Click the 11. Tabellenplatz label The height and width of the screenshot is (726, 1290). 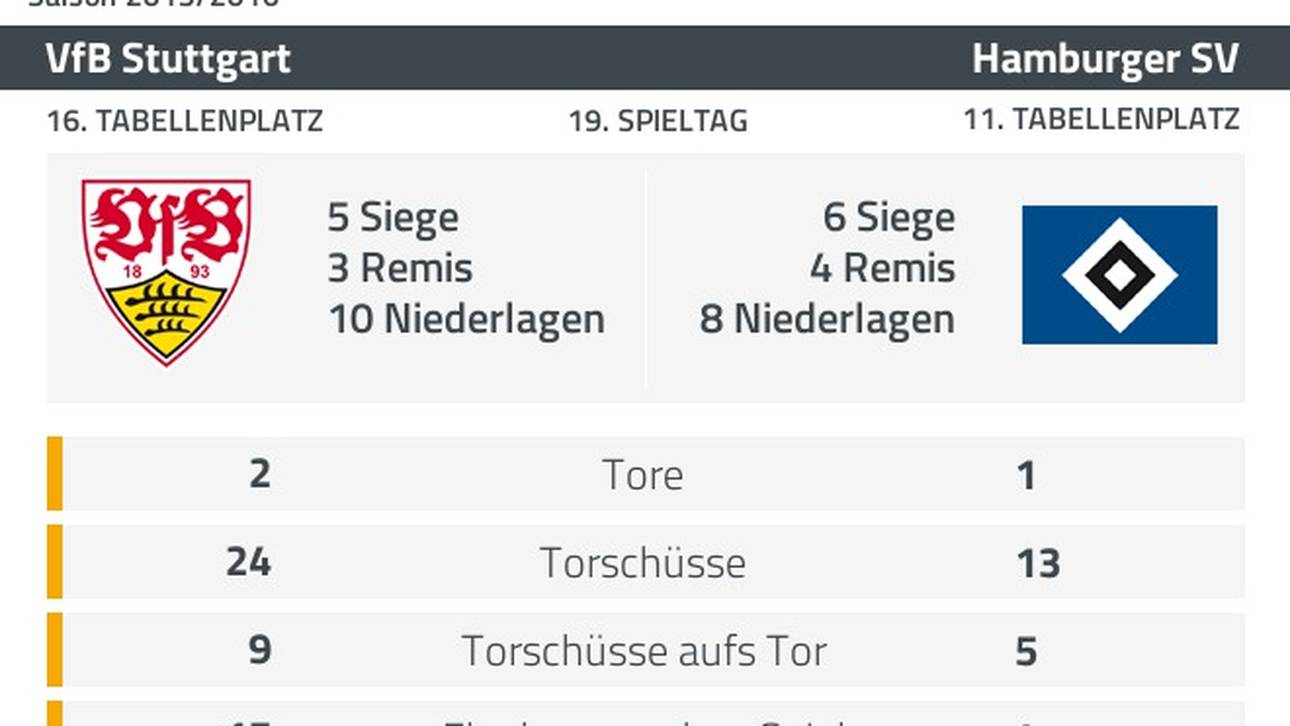pos(1101,119)
